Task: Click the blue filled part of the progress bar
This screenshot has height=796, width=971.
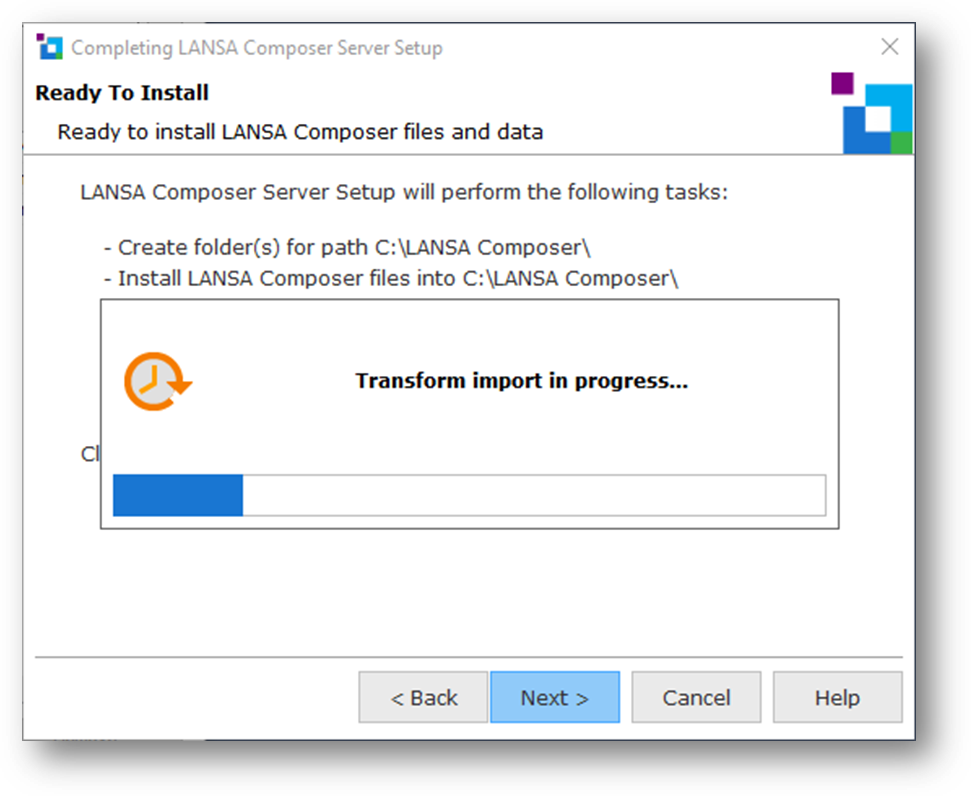Action: tap(178, 496)
